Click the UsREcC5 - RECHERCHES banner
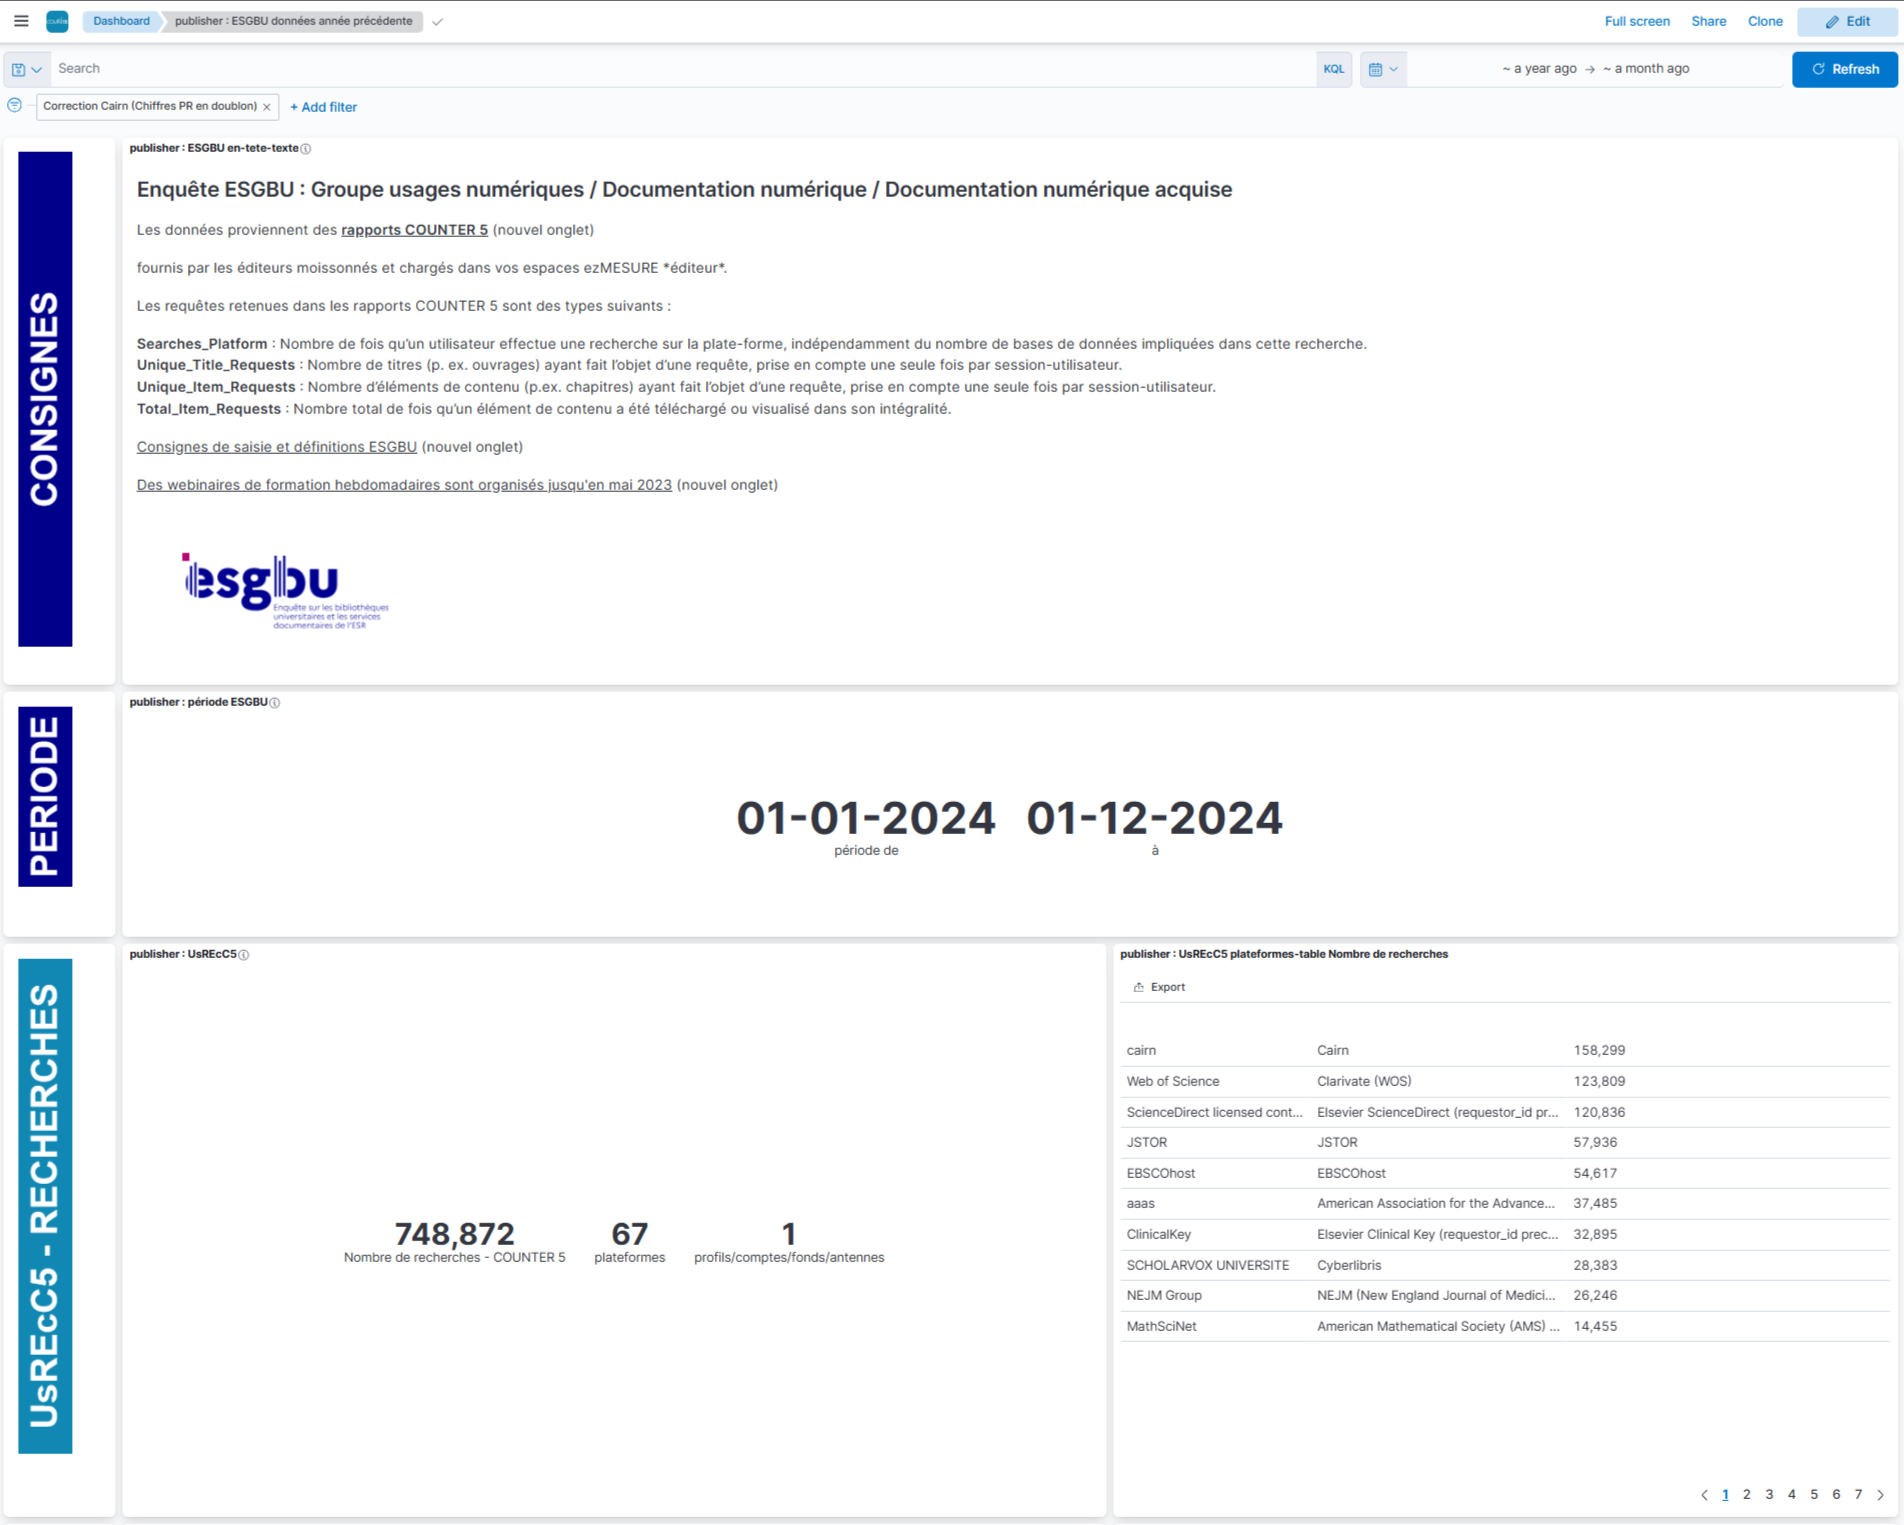 point(45,1206)
